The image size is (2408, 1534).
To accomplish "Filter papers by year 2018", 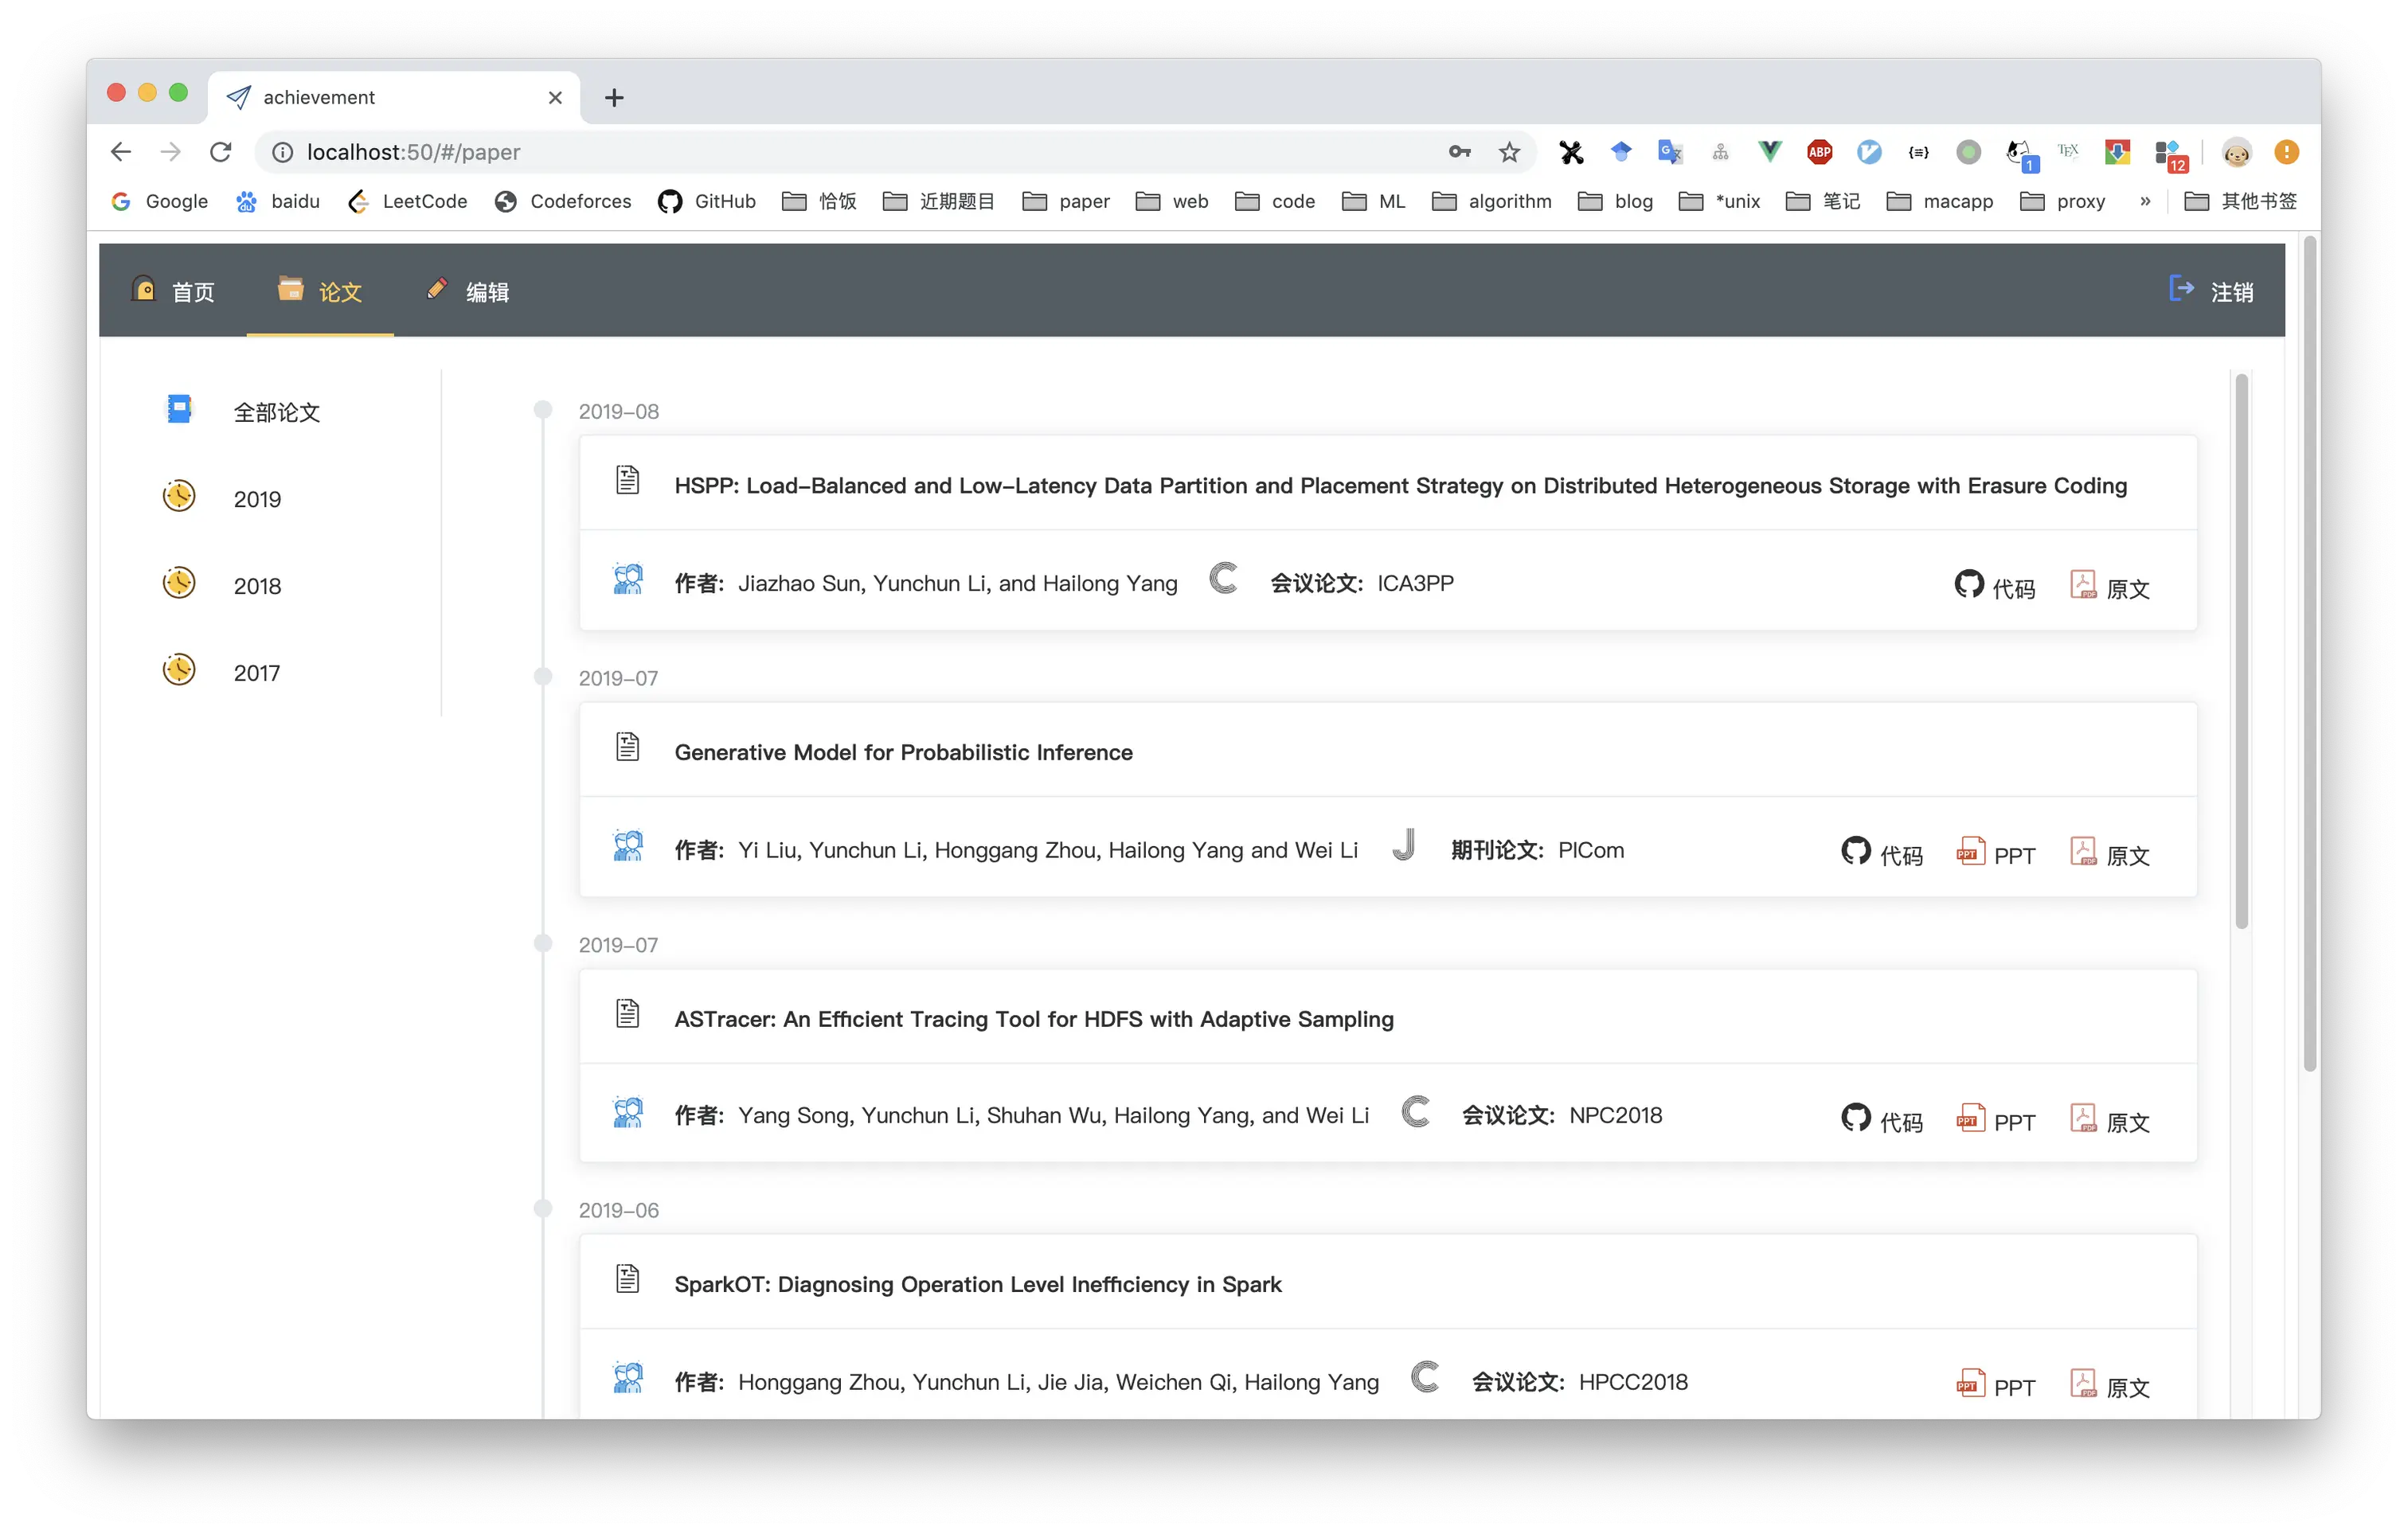I will click(257, 586).
